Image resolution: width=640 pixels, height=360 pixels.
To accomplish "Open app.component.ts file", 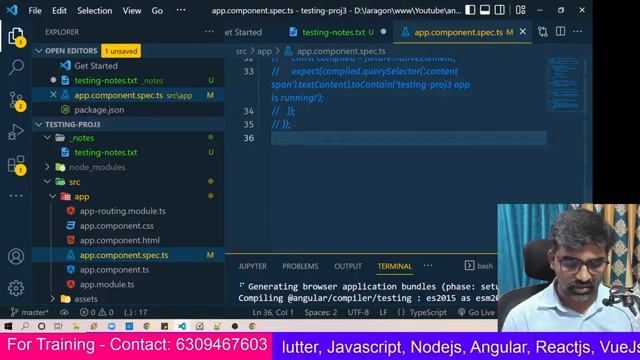I will tap(114, 270).
